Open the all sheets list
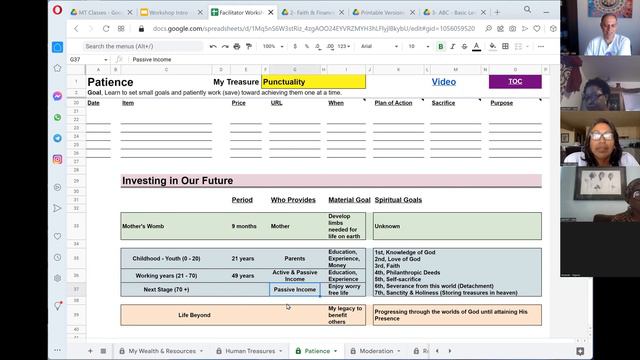This screenshot has width=640, height=360. [103, 351]
